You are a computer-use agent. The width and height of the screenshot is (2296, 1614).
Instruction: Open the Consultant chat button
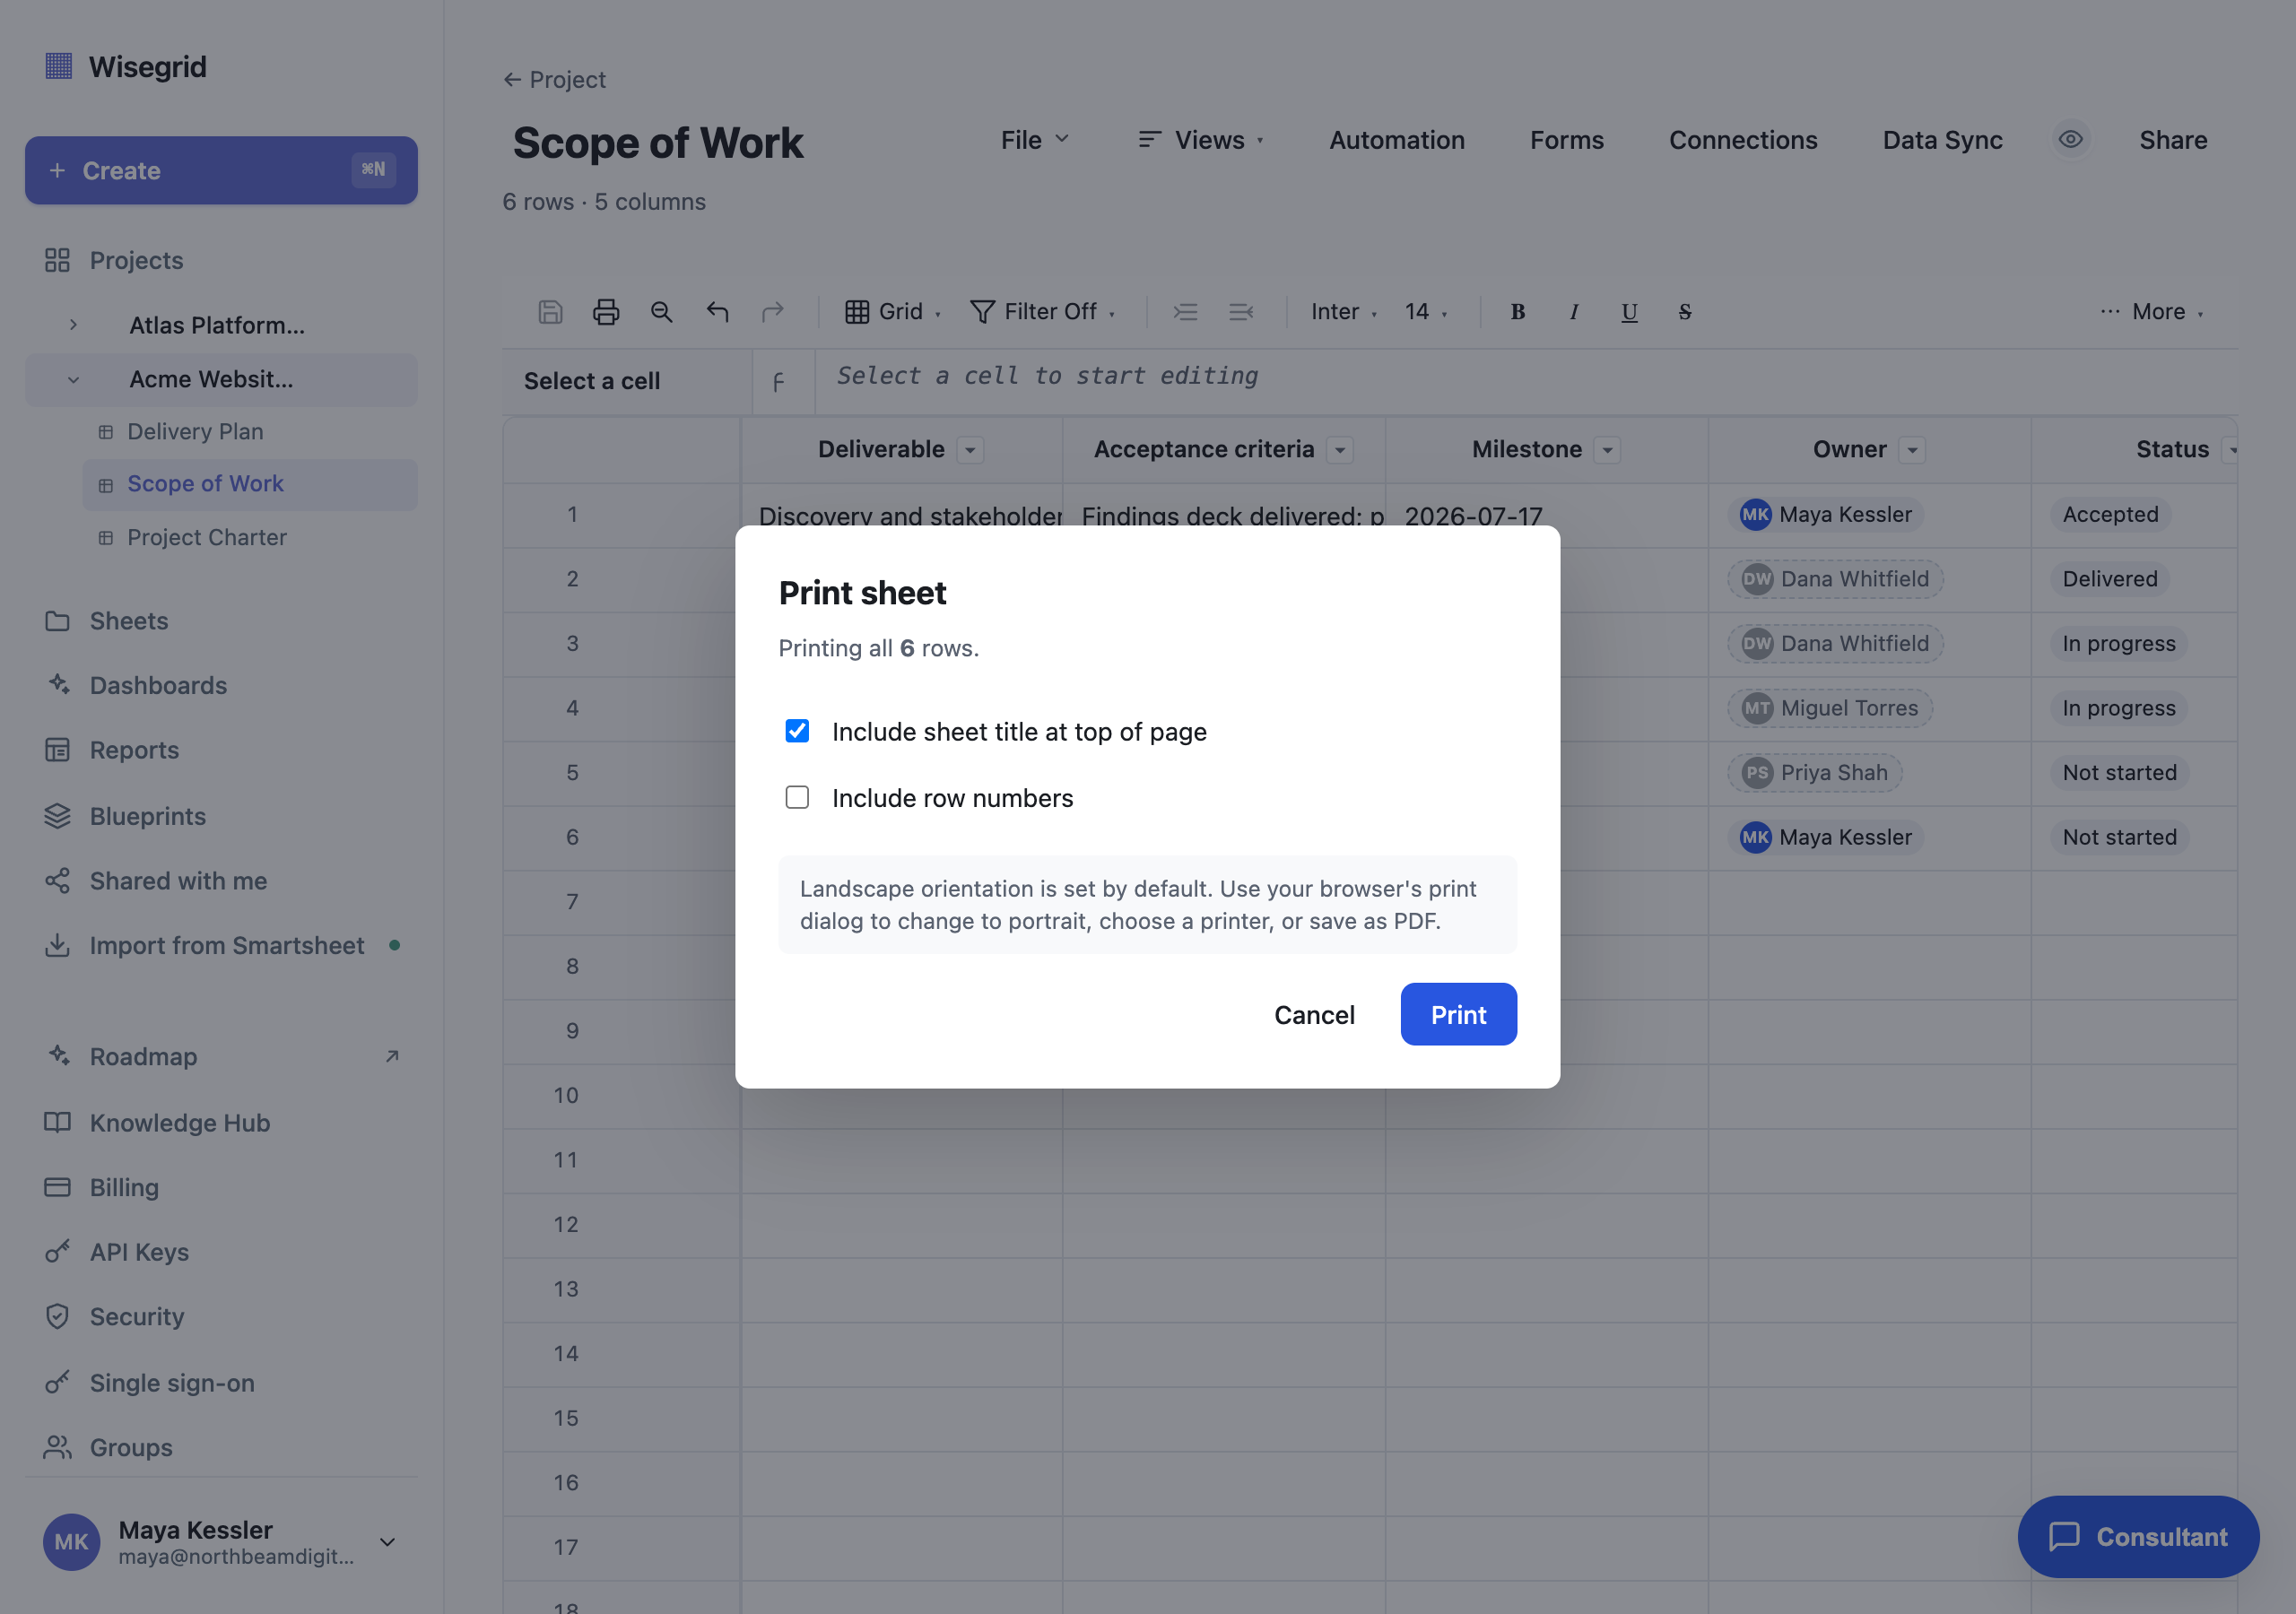coord(2138,1536)
